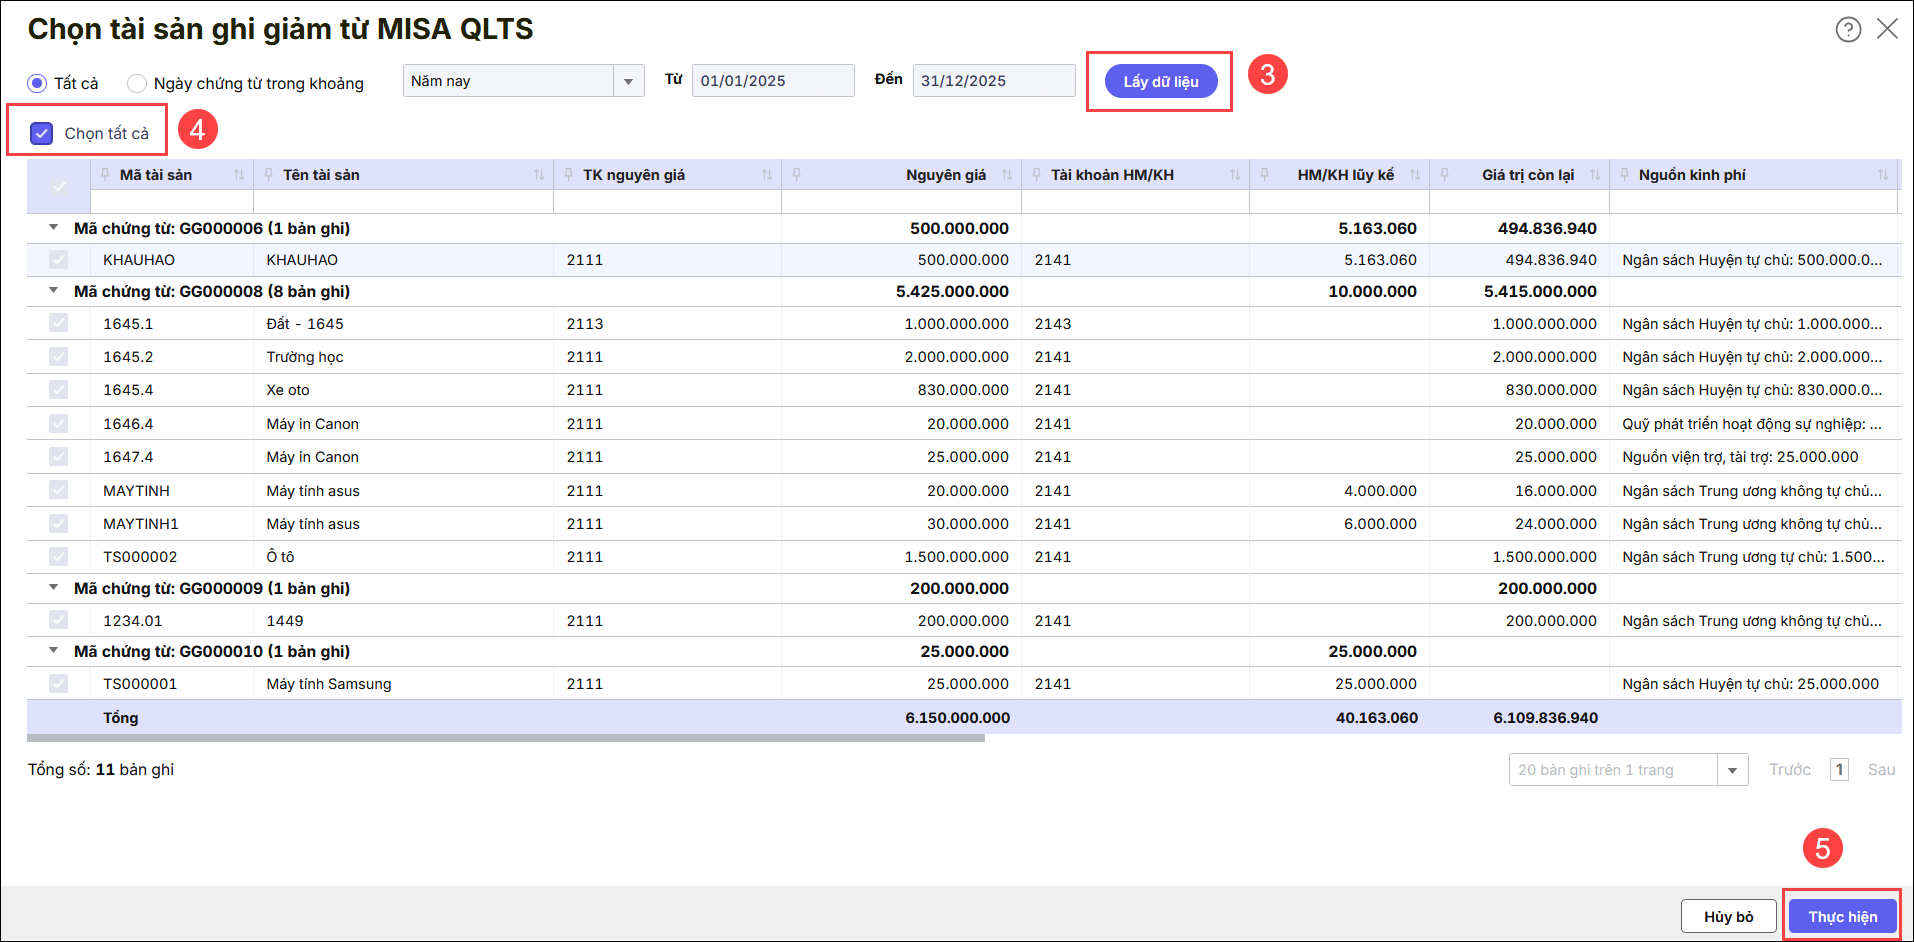1914x942 pixels.
Task: Click filter box under Tên tài sản
Action: pos(403,202)
